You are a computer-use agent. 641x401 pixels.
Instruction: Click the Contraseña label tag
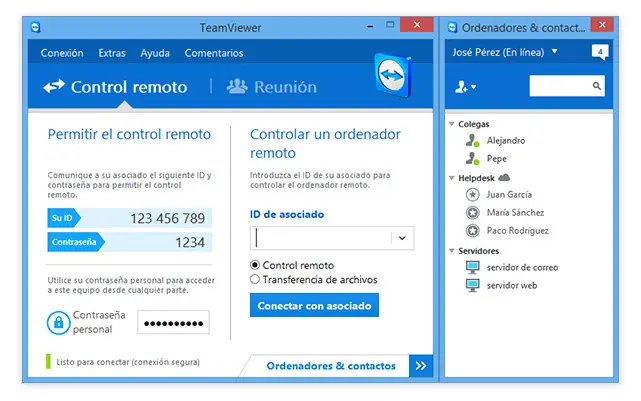(x=76, y=242)
